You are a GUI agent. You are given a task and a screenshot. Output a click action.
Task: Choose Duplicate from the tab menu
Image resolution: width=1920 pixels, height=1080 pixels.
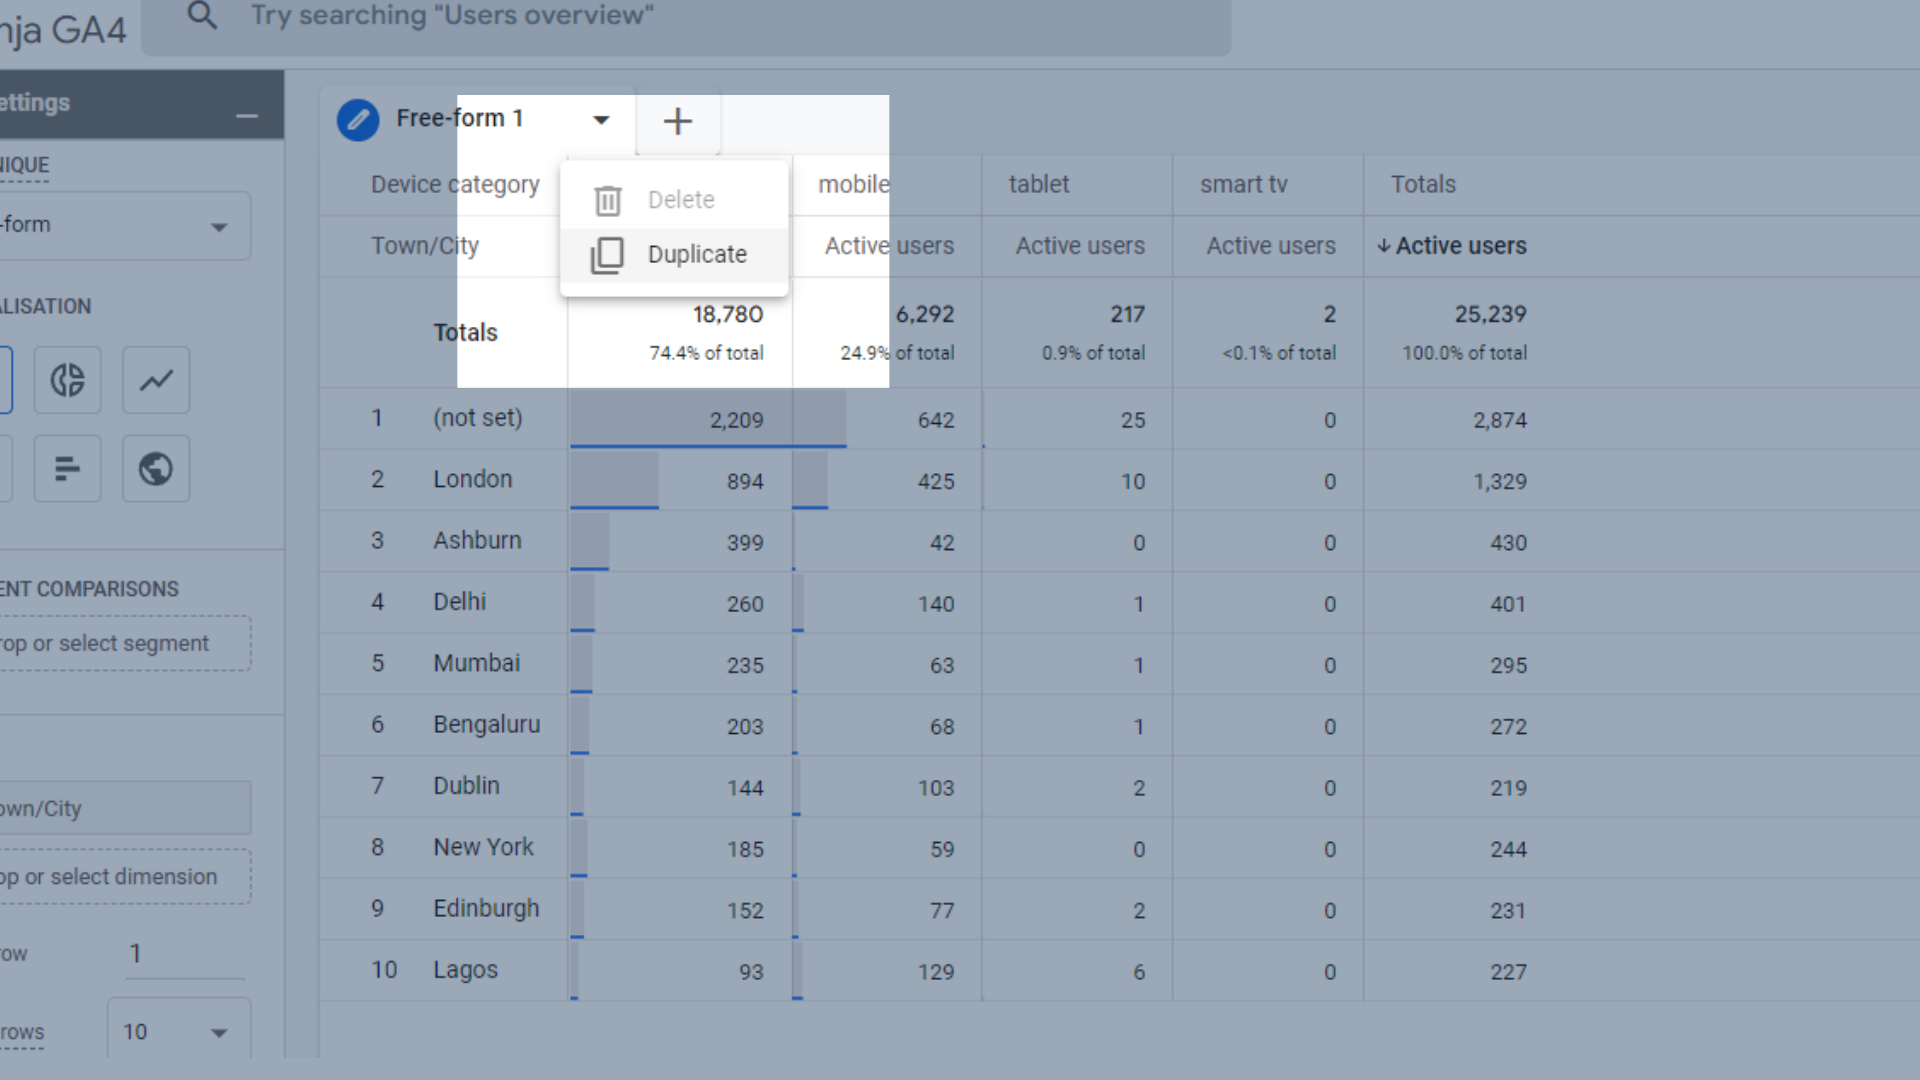click(x=696, y=254)
